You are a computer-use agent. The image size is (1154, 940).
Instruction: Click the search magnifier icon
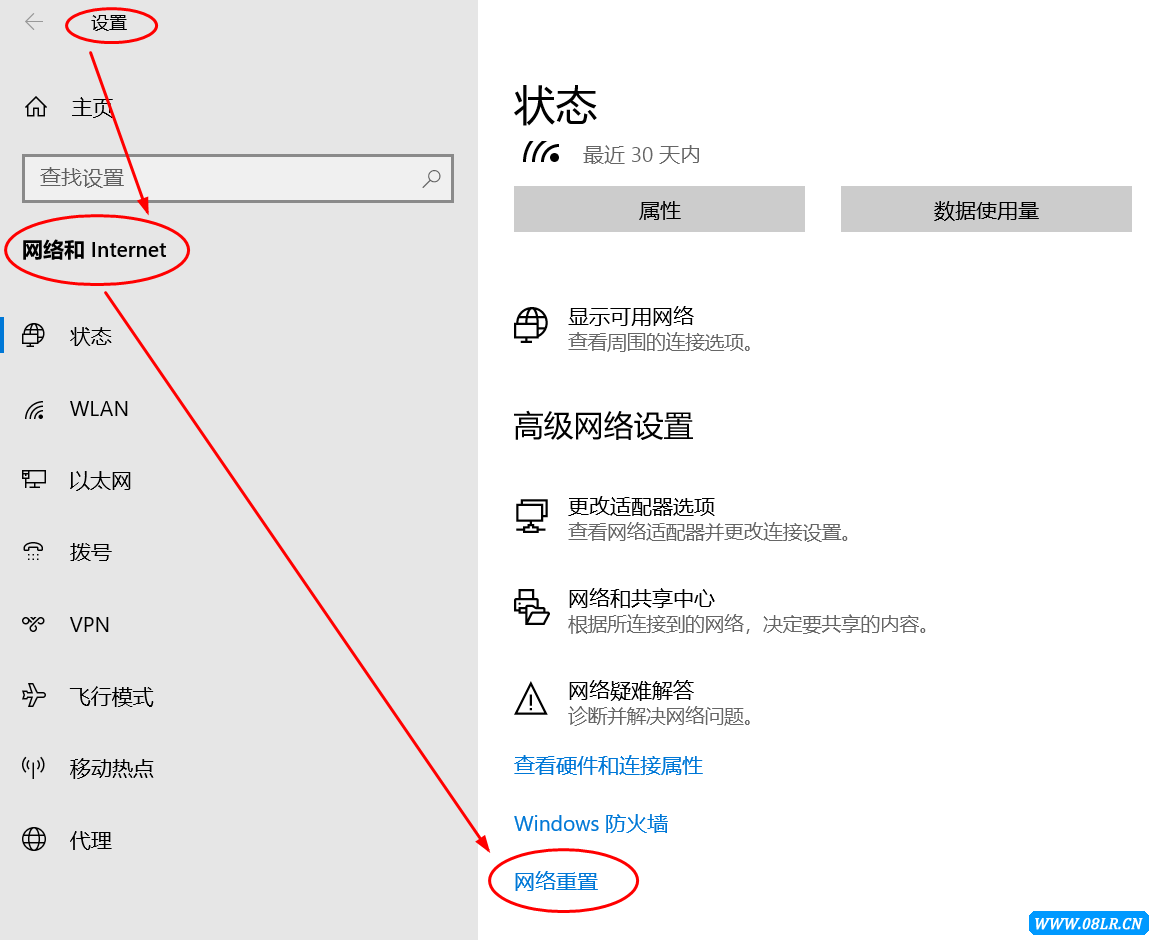[x=431, y=178]
